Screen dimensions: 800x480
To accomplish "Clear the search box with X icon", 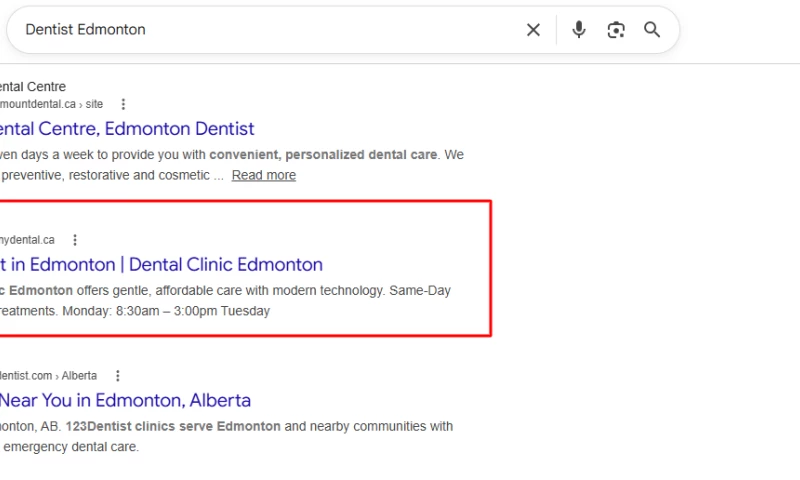I will click(x=533, y=30).
